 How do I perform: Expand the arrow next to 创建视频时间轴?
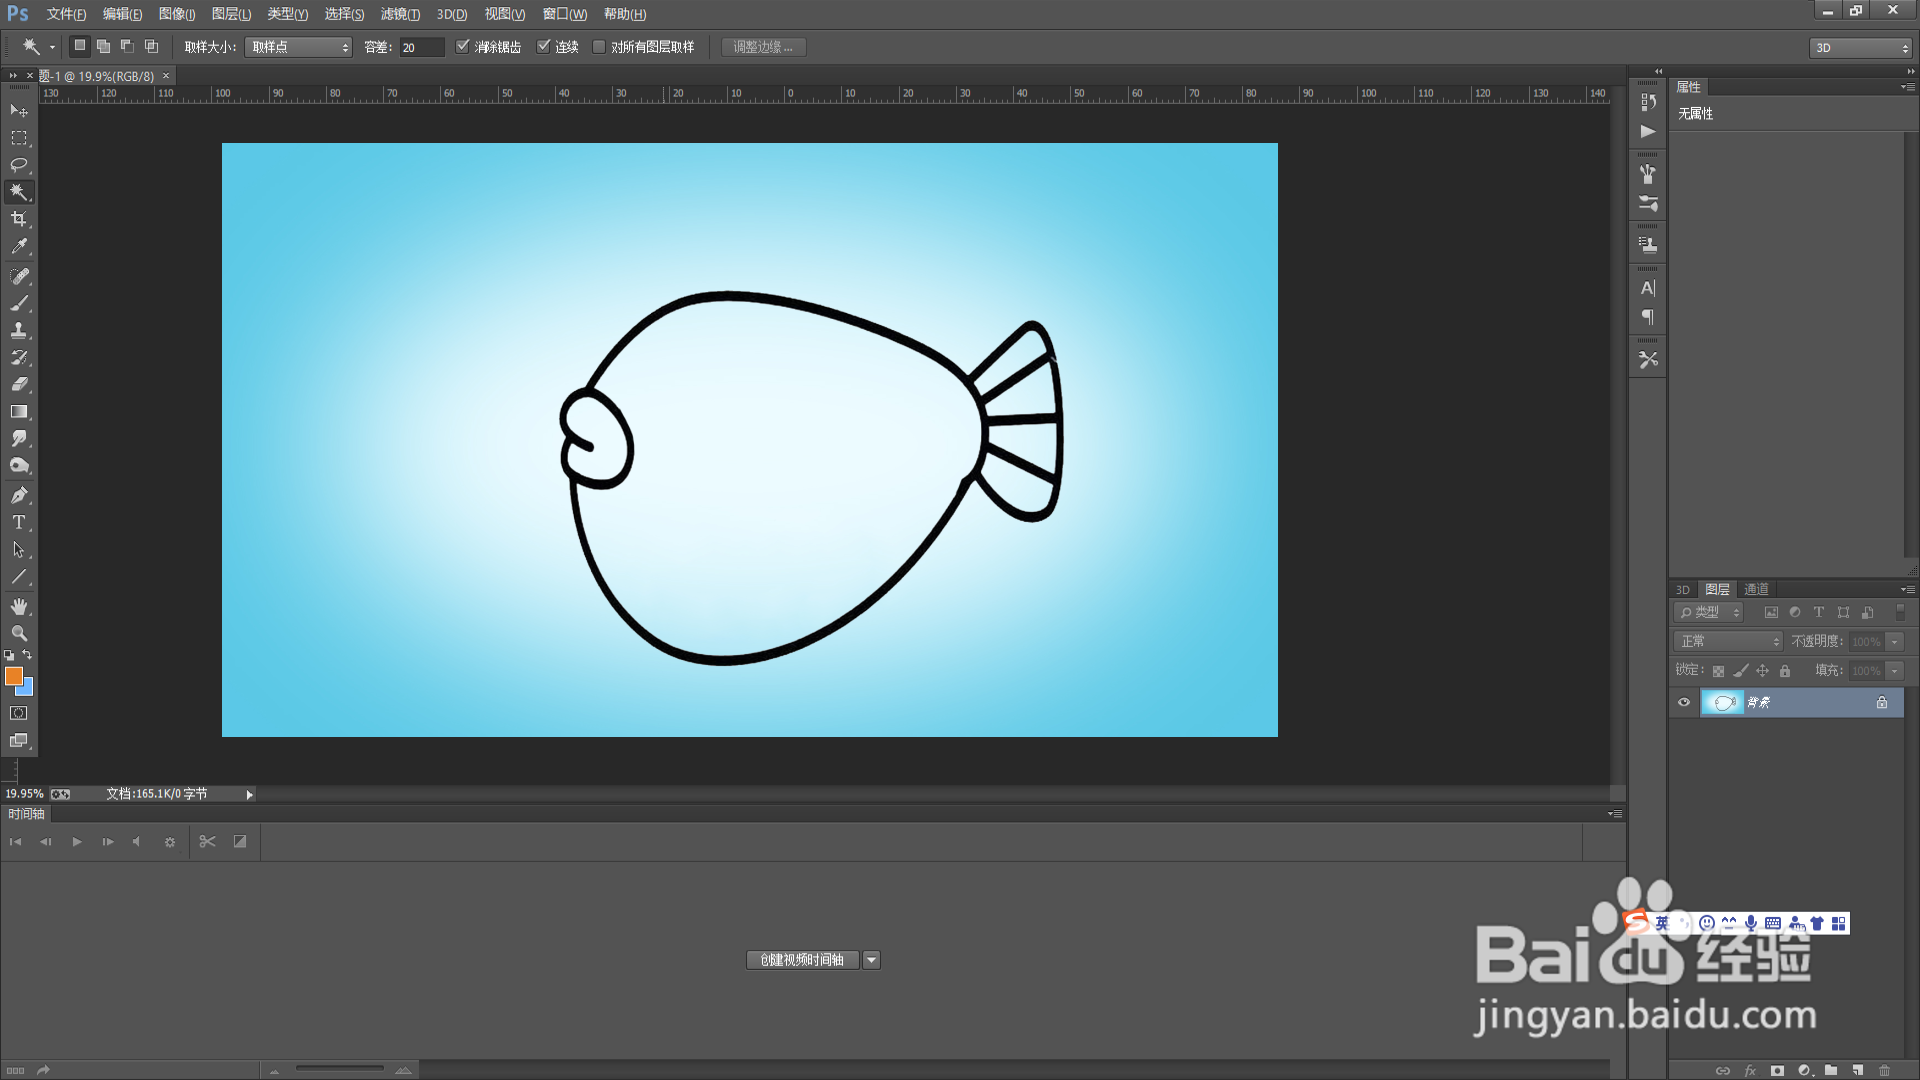tap(872, 960)
